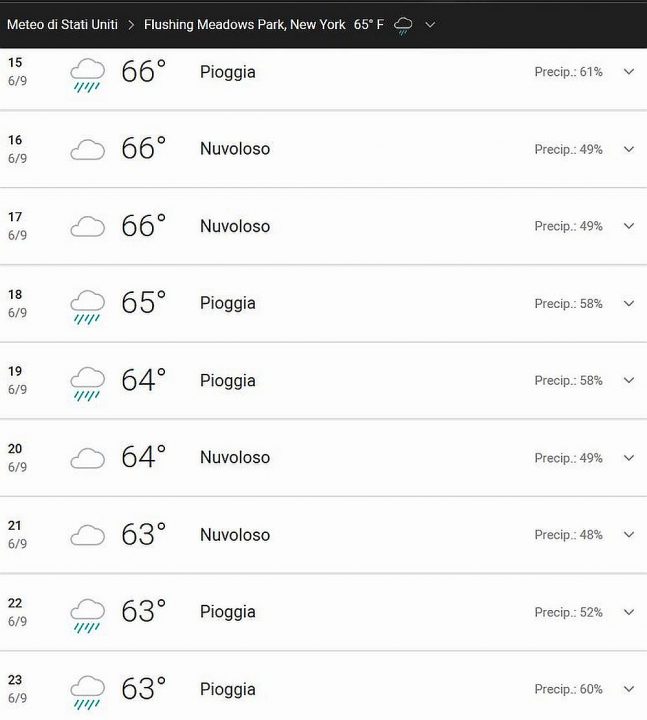The image size is (647, 720).
Task: Open Meteo di Stati Uniti breadcrumb link
Action: [62, 24]
